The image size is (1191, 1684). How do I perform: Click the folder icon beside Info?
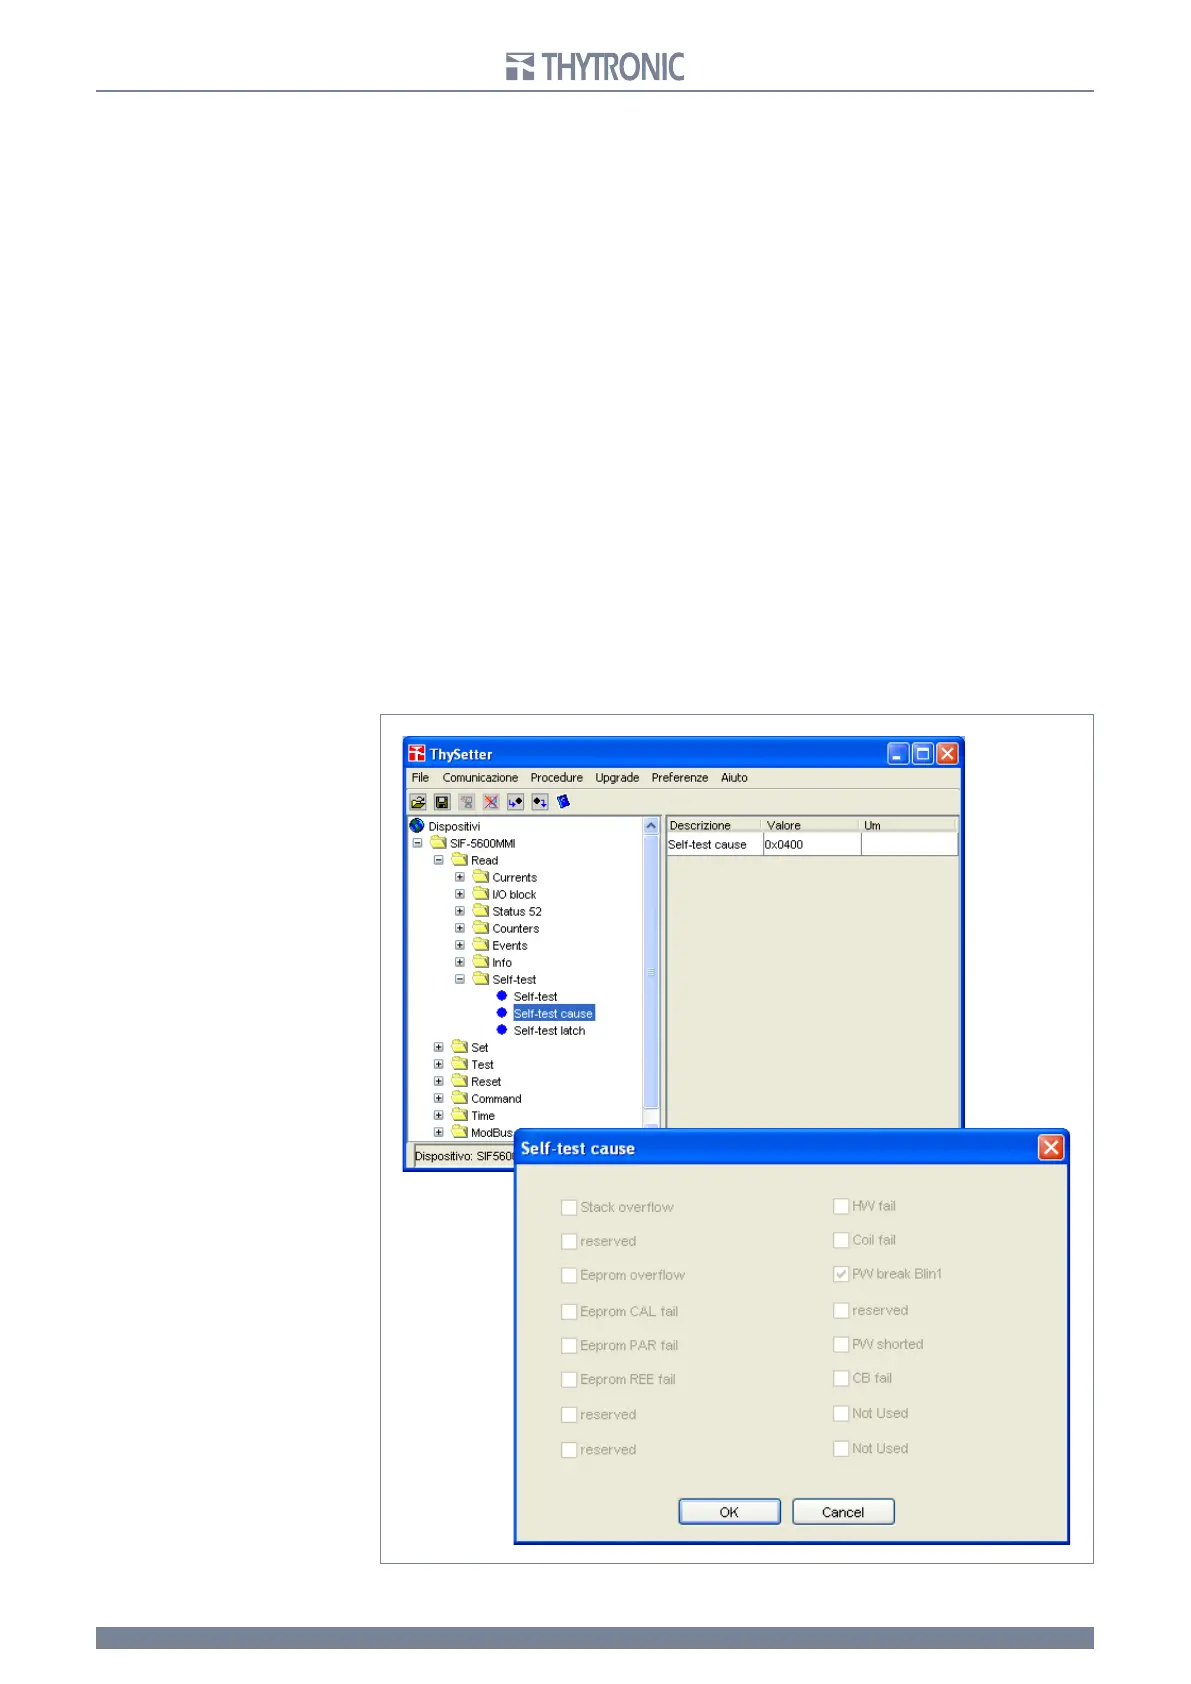(481, 962)
